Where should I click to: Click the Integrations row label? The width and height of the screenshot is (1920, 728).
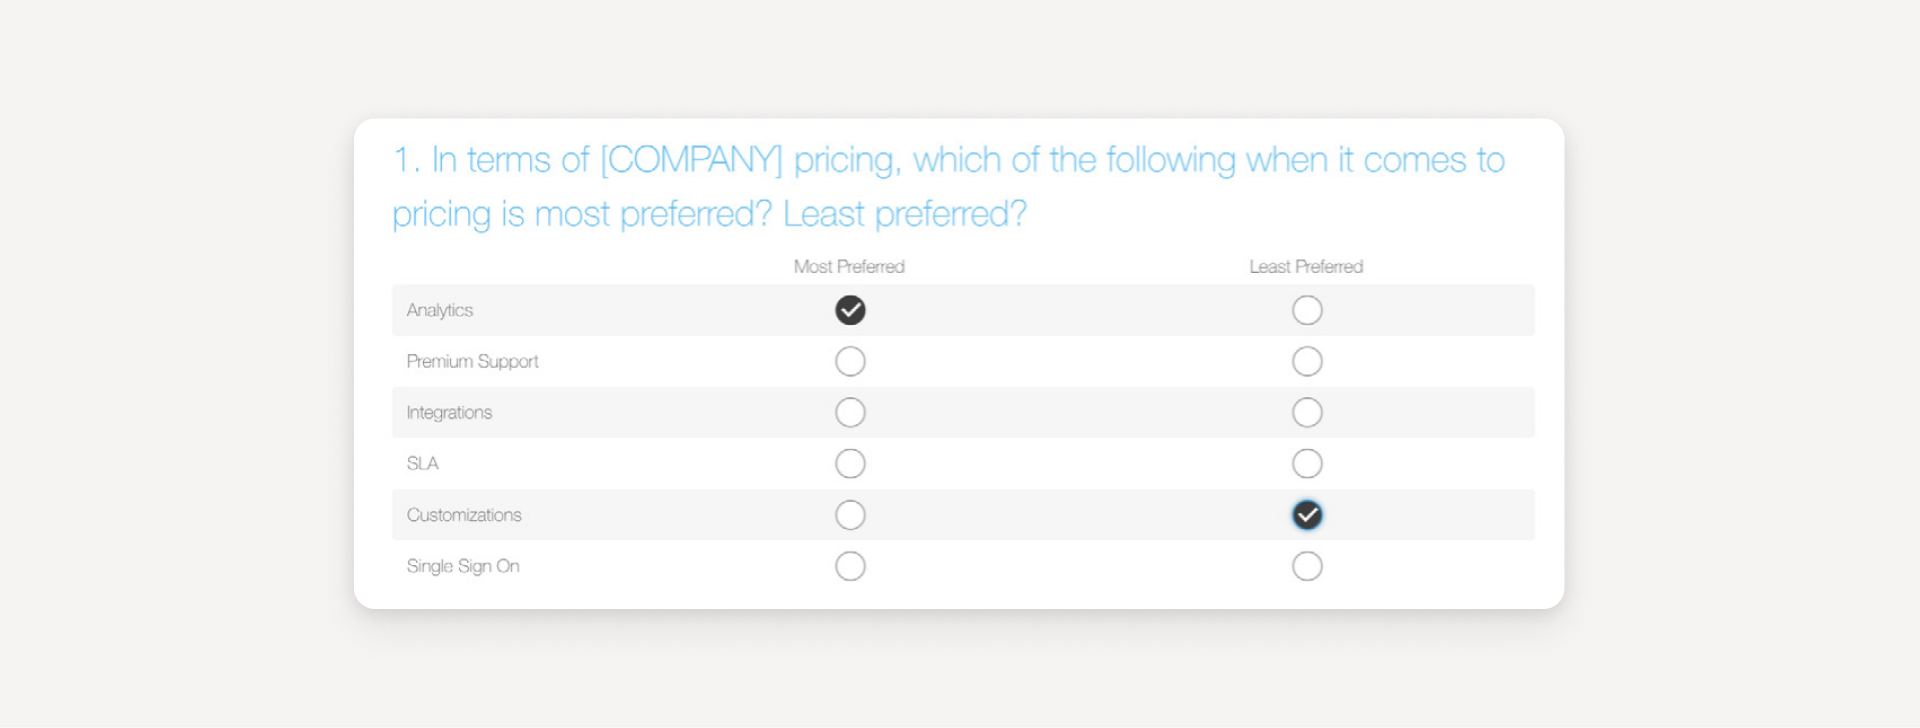point(448,412)
